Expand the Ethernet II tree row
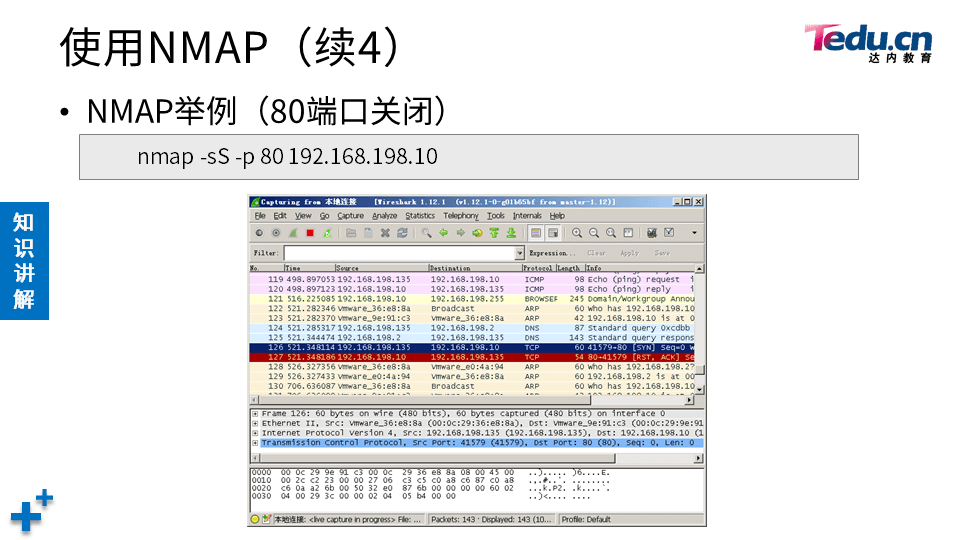960x540 pixels. (x=255, y=424)
